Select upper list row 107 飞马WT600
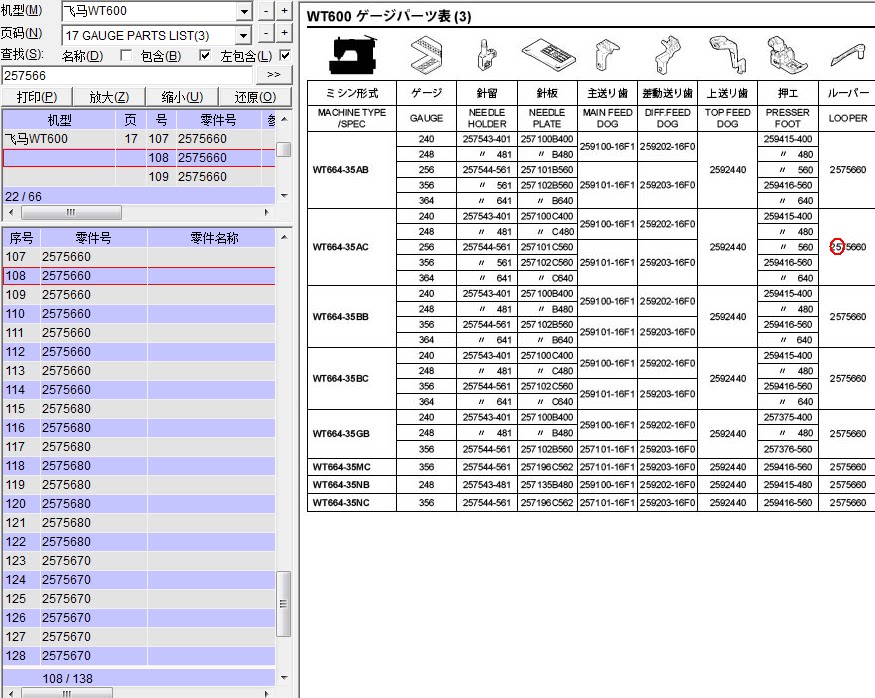This screenshot has width=875, height=698. [138, 139]
